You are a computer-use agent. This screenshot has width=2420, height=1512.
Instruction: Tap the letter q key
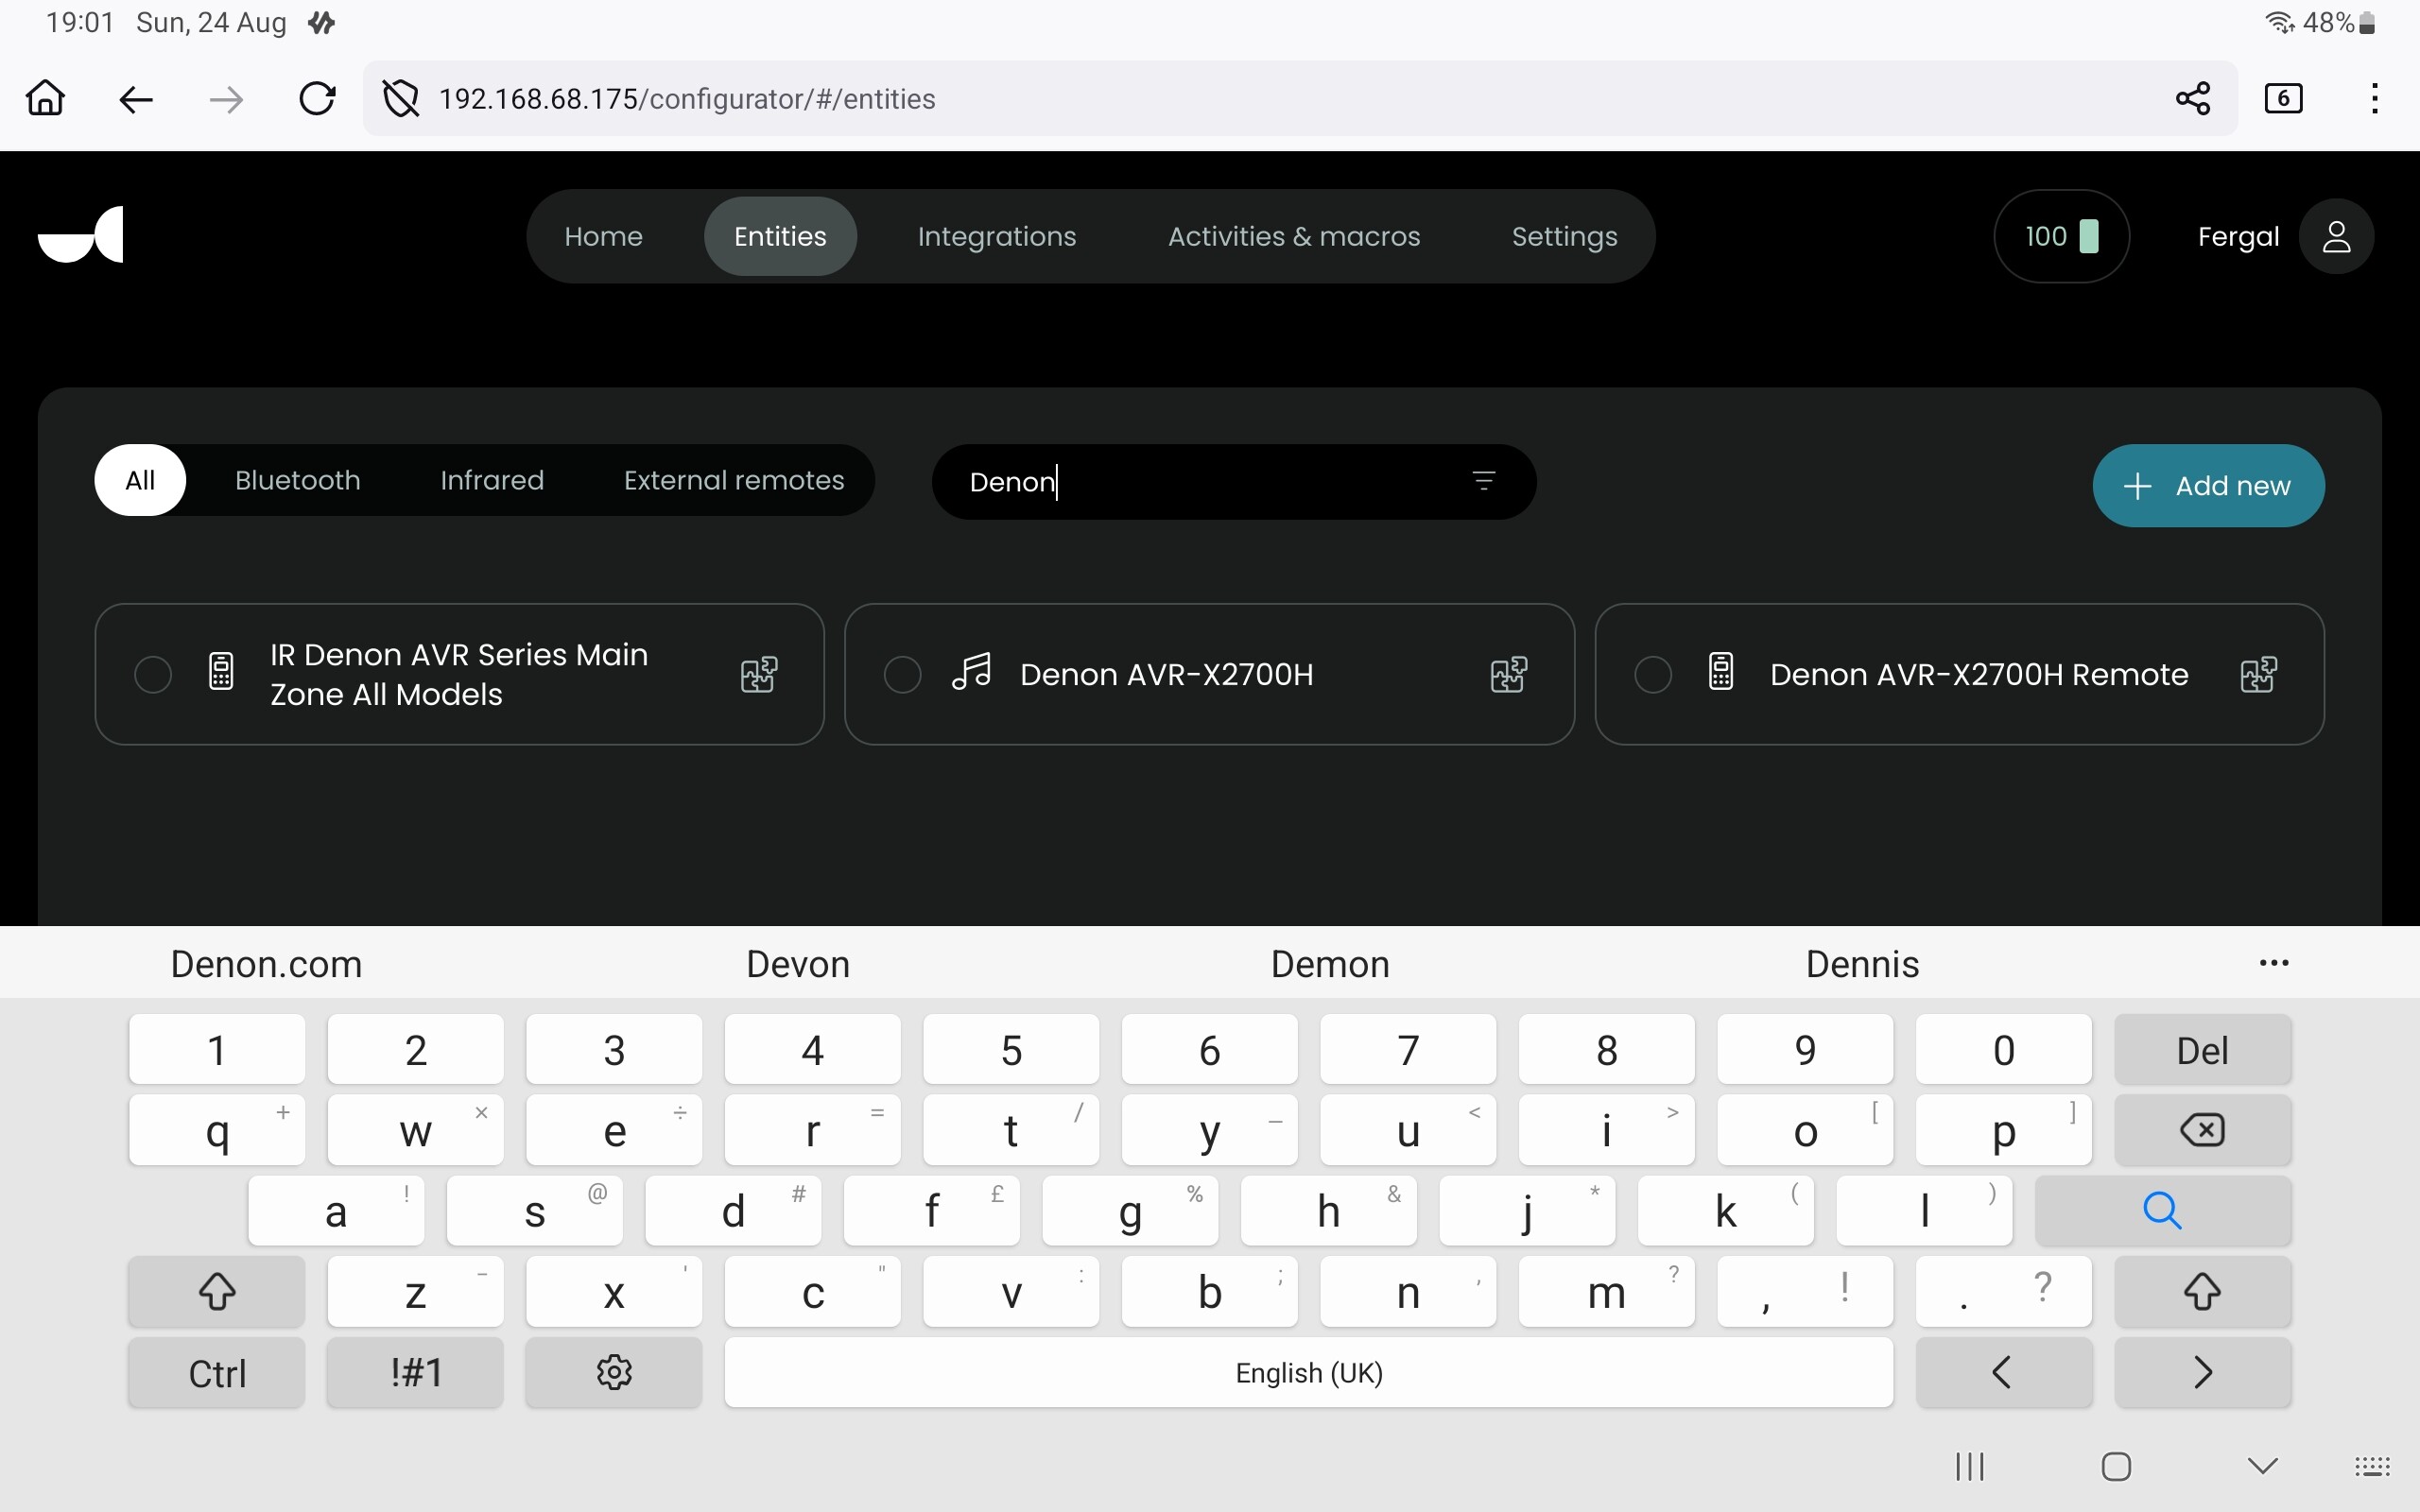(x=217, y=1130)
